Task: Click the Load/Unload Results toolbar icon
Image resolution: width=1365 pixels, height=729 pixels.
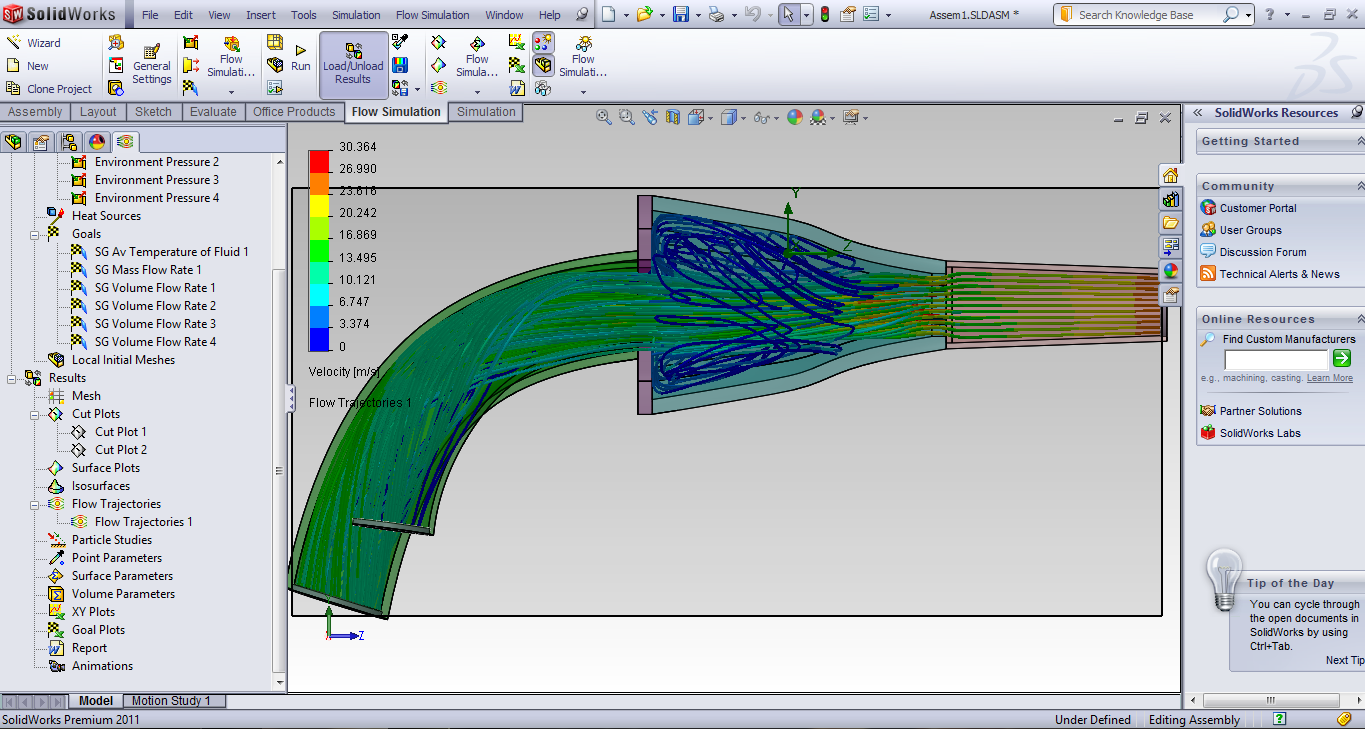Action: [352, 62]
